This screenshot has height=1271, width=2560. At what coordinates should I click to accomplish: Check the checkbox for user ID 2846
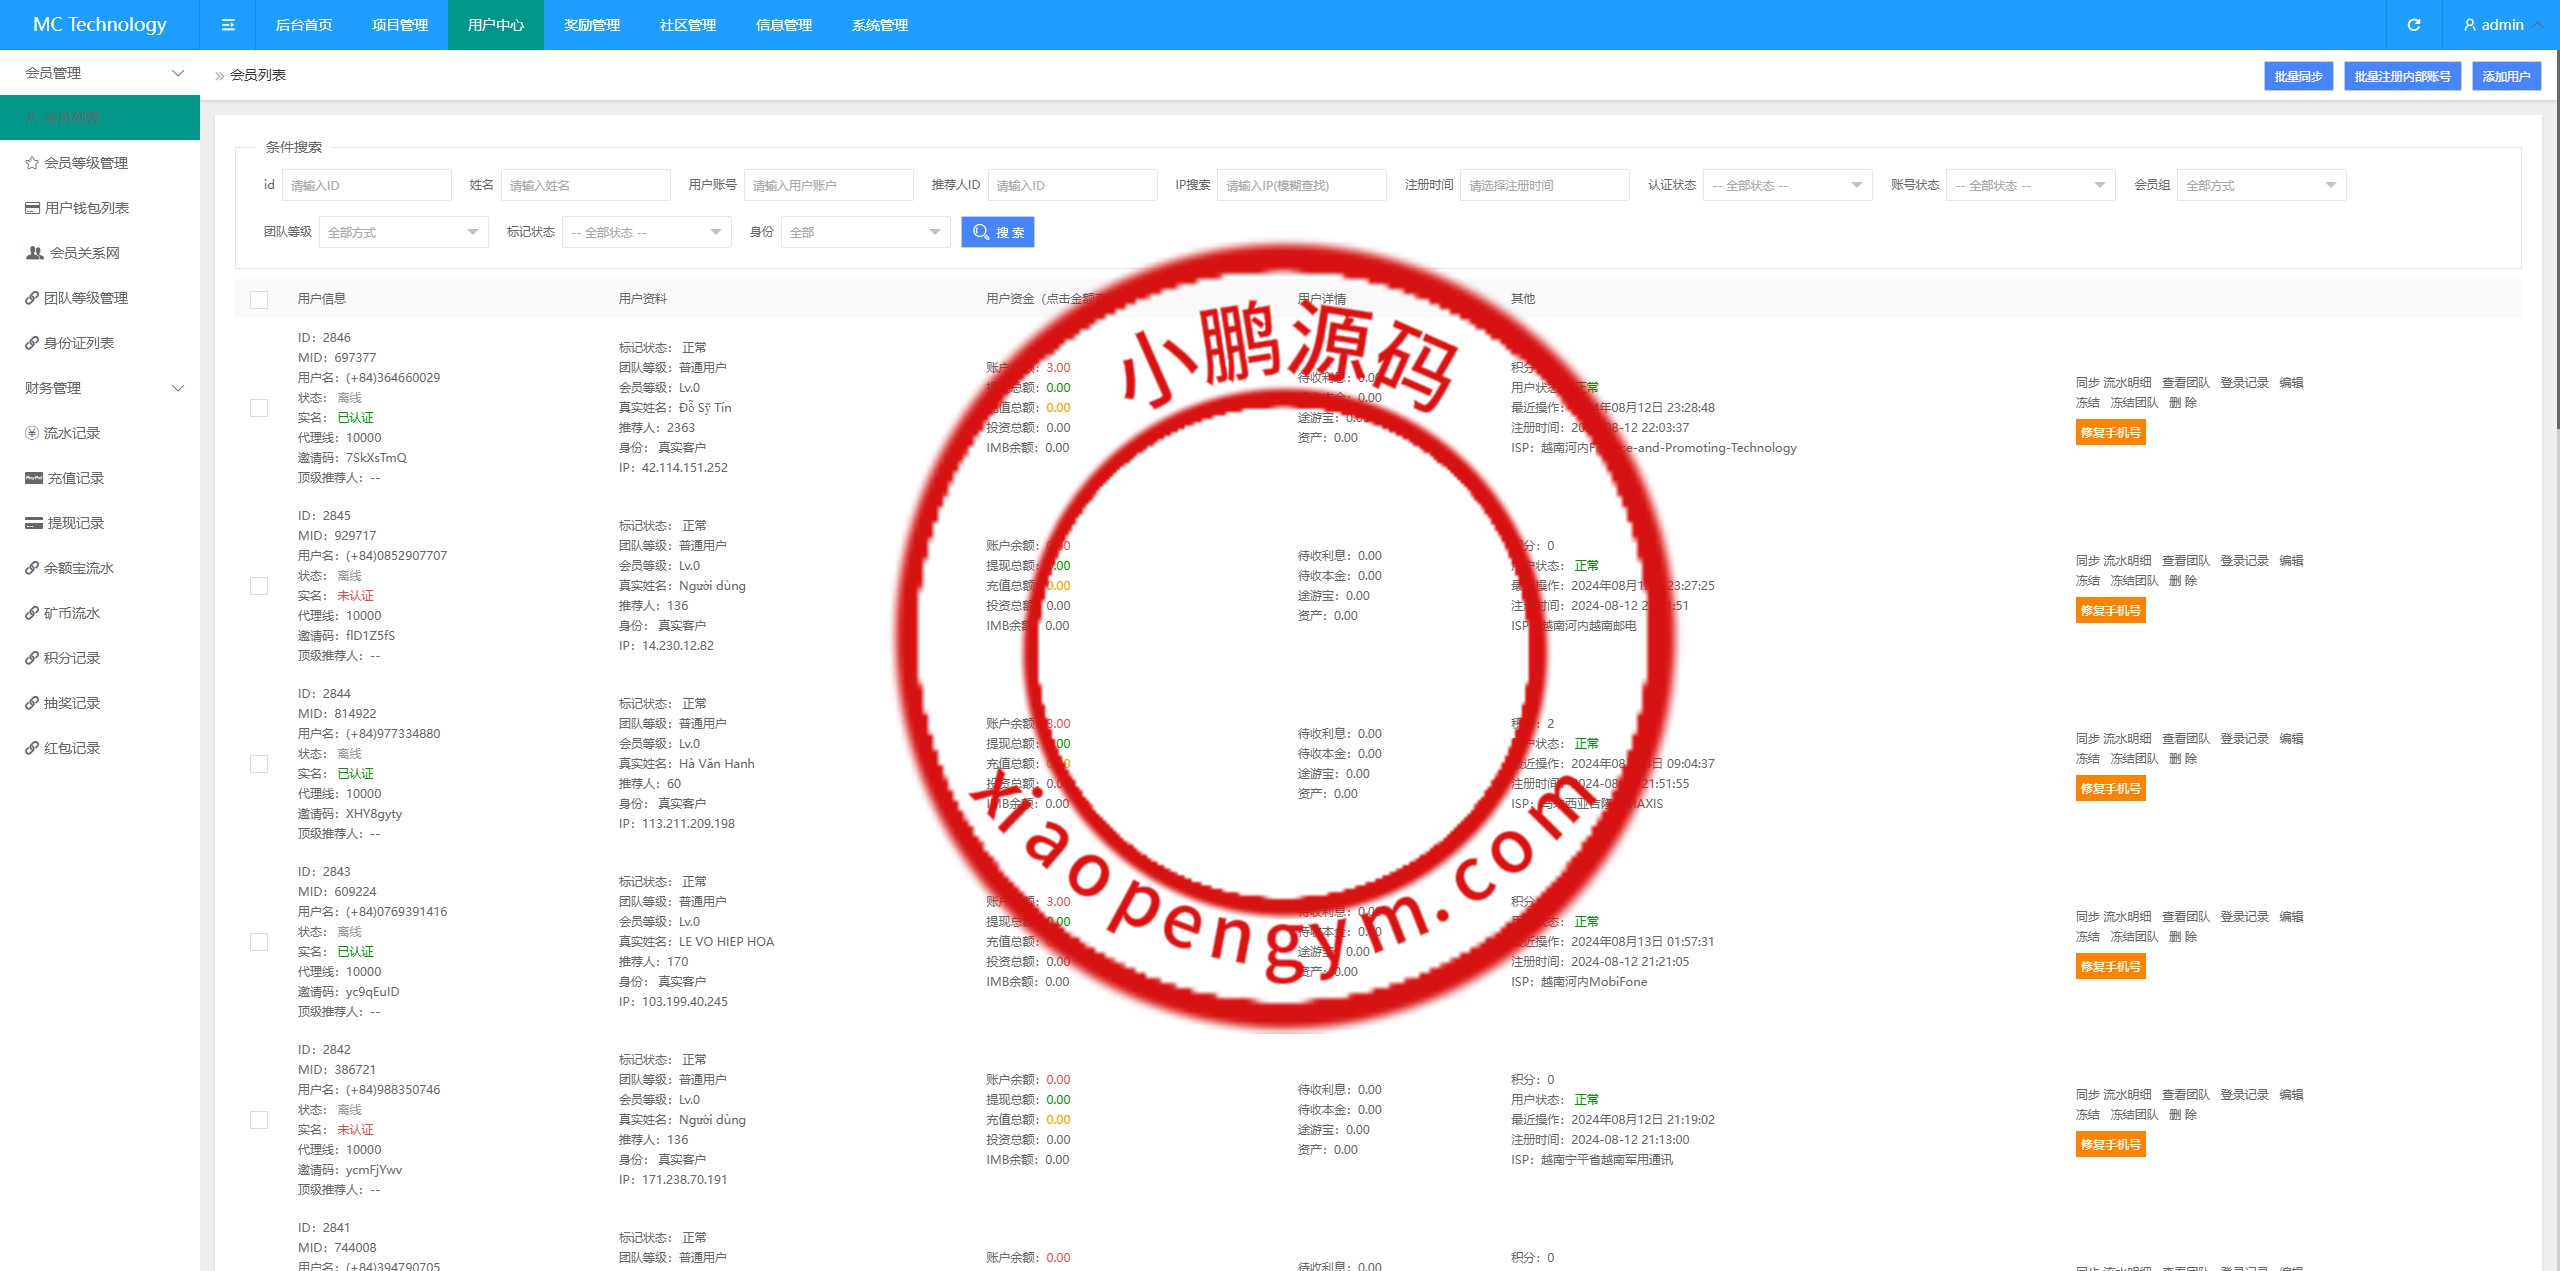click(x=259, y=408)
